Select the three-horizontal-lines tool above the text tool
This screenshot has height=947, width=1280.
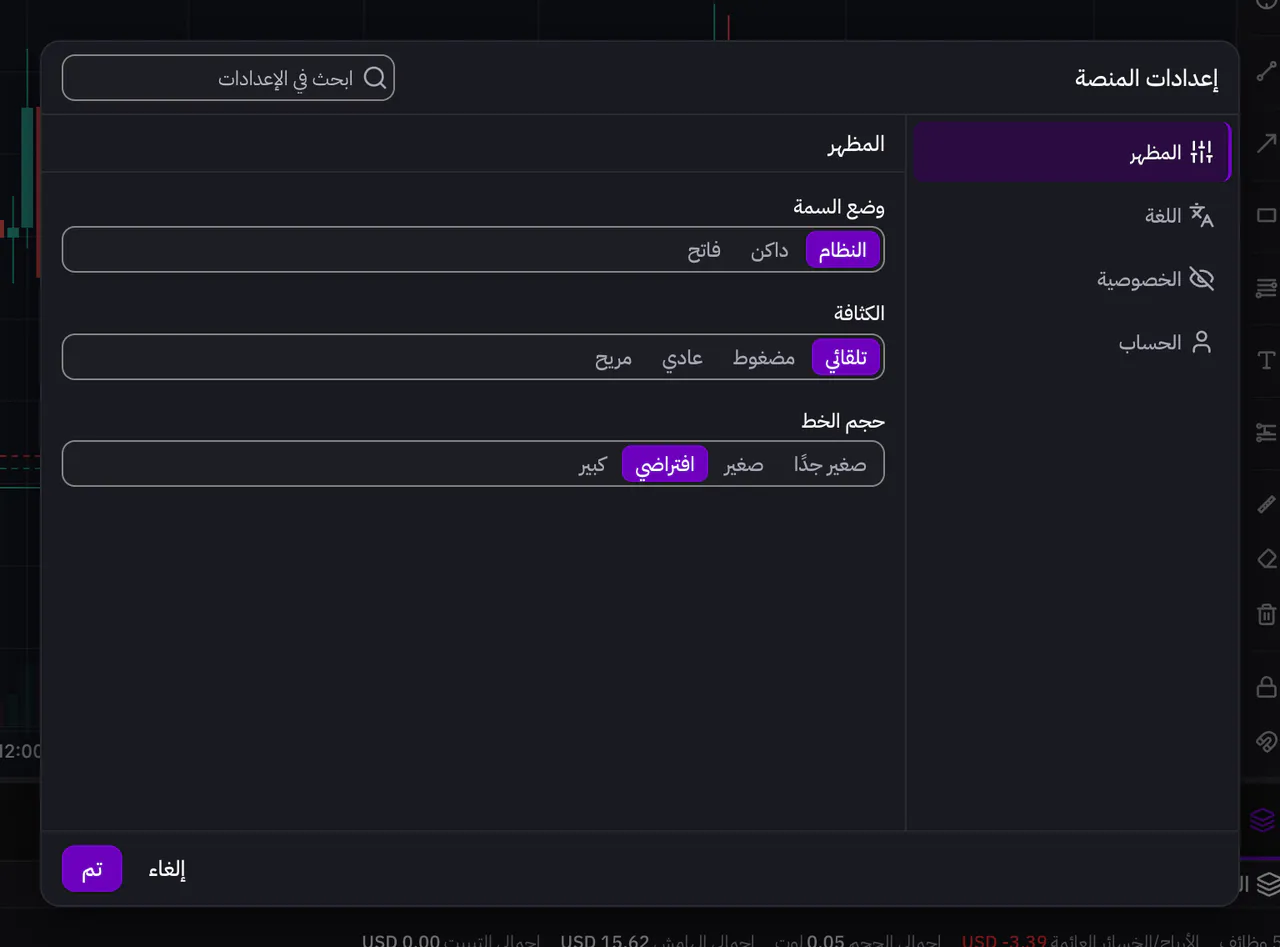pyautogui.click(x=1266, y=288)
